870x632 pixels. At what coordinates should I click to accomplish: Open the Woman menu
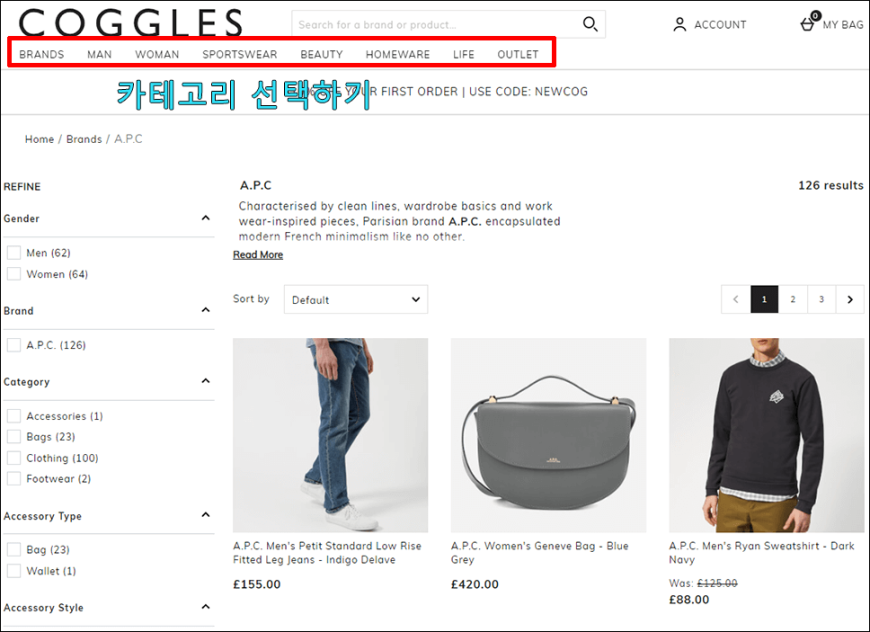(x=157, y=54)
